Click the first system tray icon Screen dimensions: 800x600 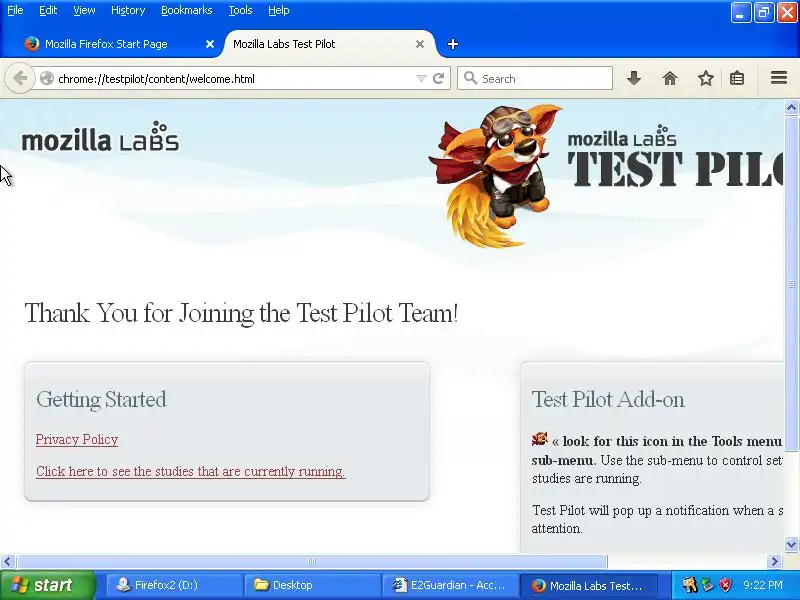coord(689,585)
